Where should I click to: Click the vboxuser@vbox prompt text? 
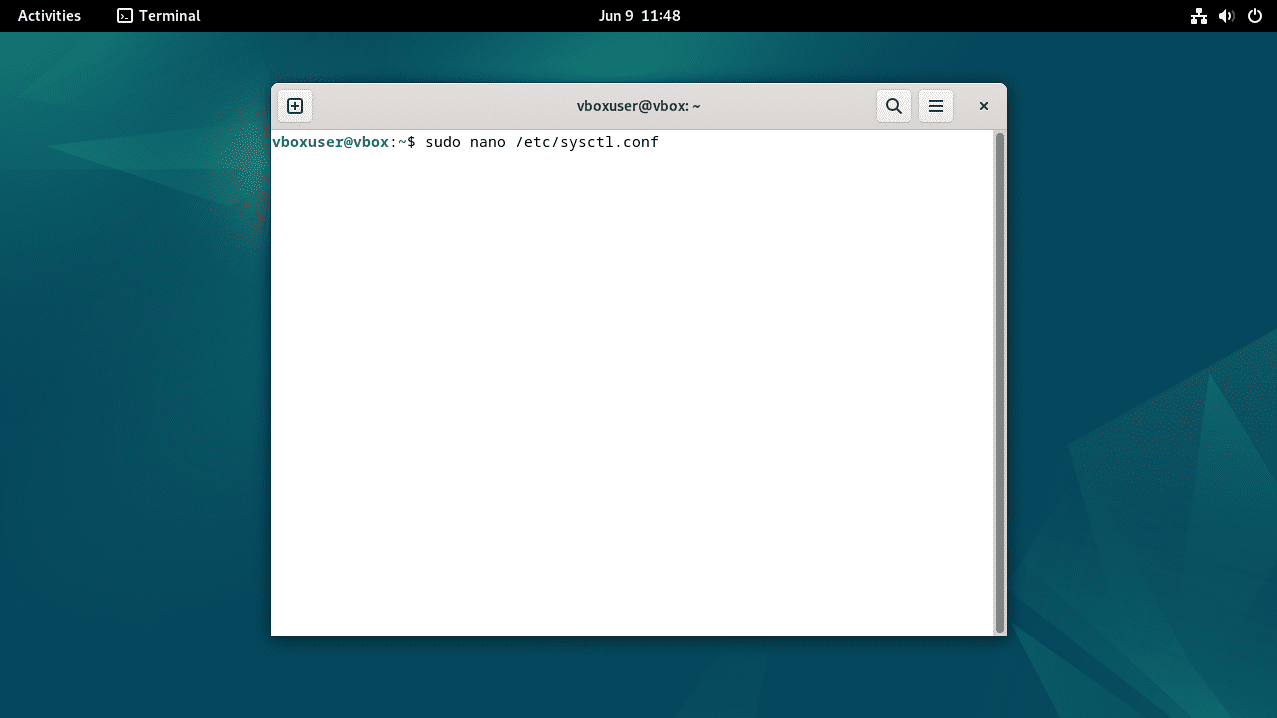tap(330, 141)
